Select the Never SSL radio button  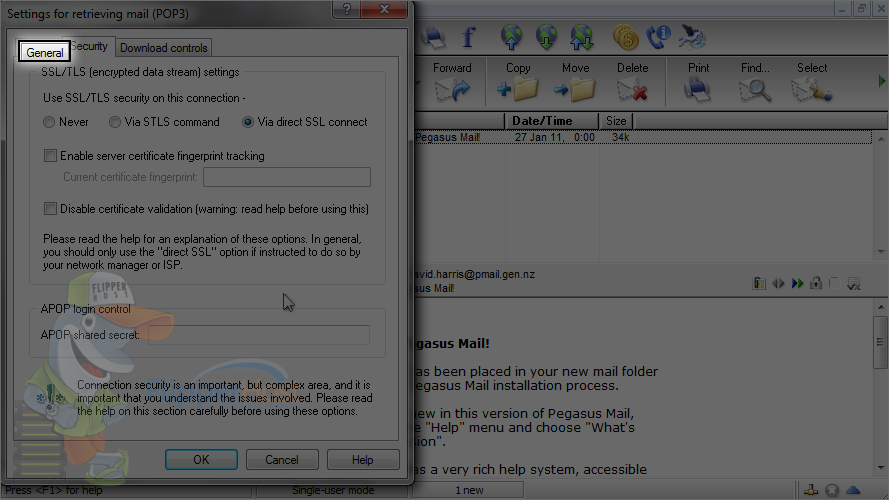49,122
